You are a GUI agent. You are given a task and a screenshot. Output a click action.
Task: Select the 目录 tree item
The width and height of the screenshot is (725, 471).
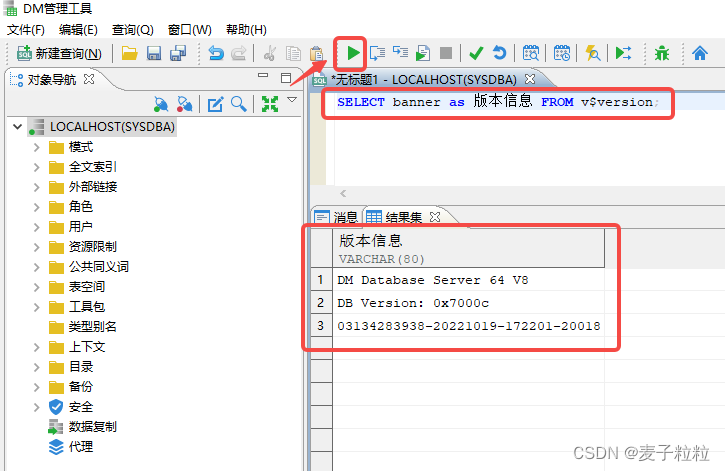71,367
